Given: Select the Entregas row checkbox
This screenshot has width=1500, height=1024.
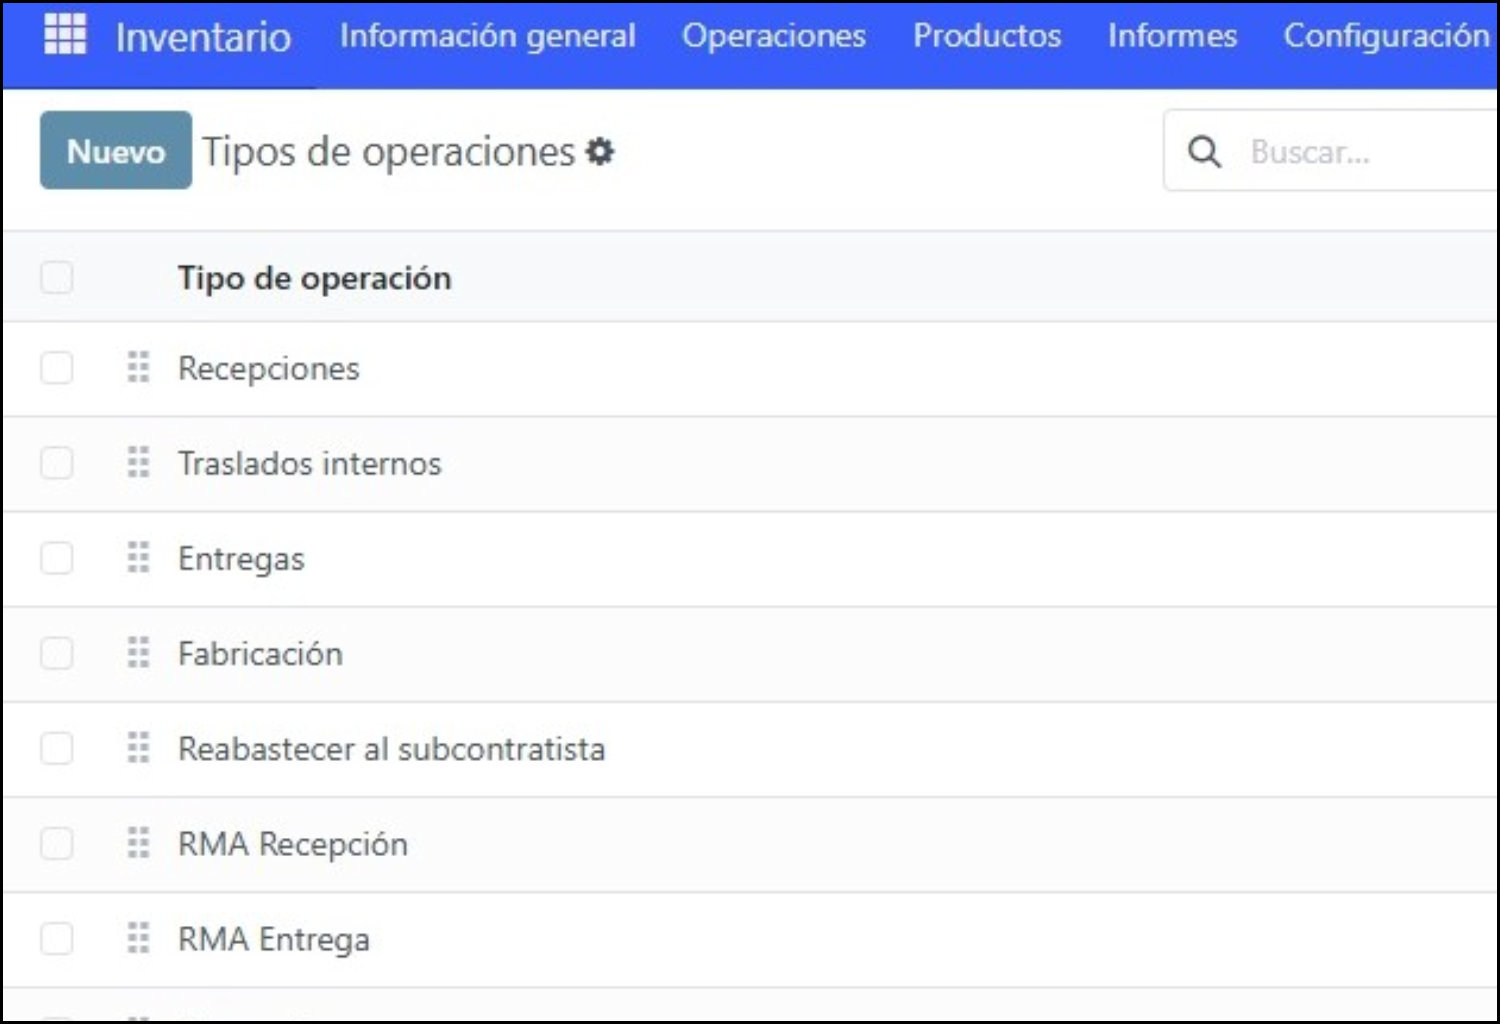Looking at the screenshot, I should (57, 558).
